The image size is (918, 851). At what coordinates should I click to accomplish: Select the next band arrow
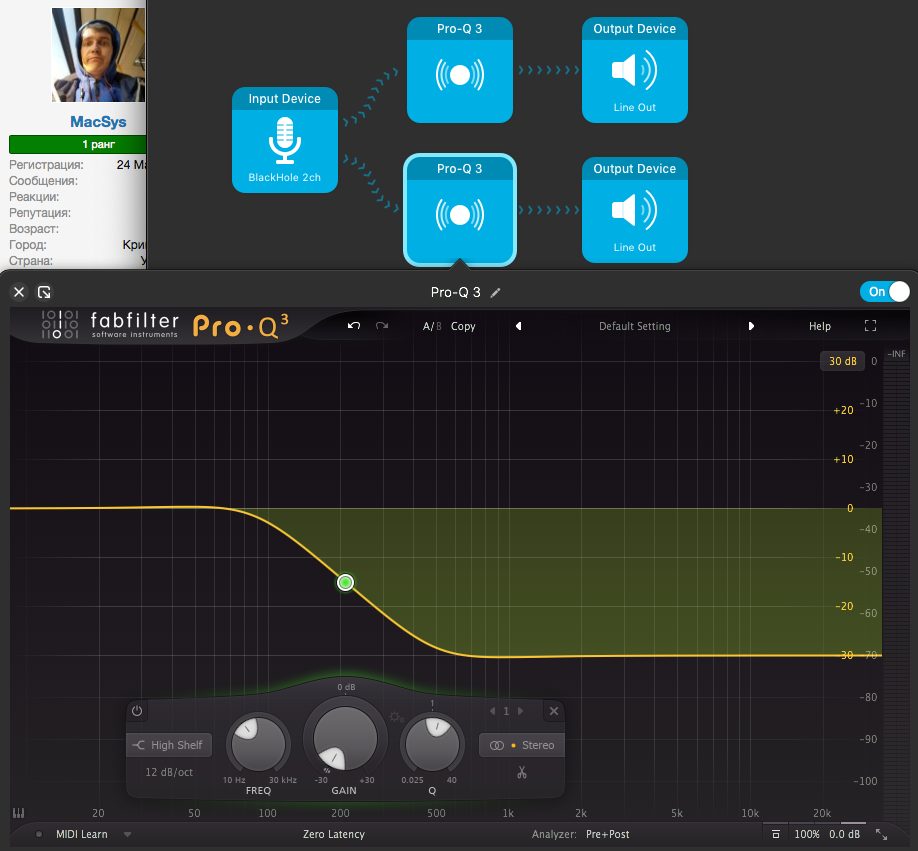520,711
